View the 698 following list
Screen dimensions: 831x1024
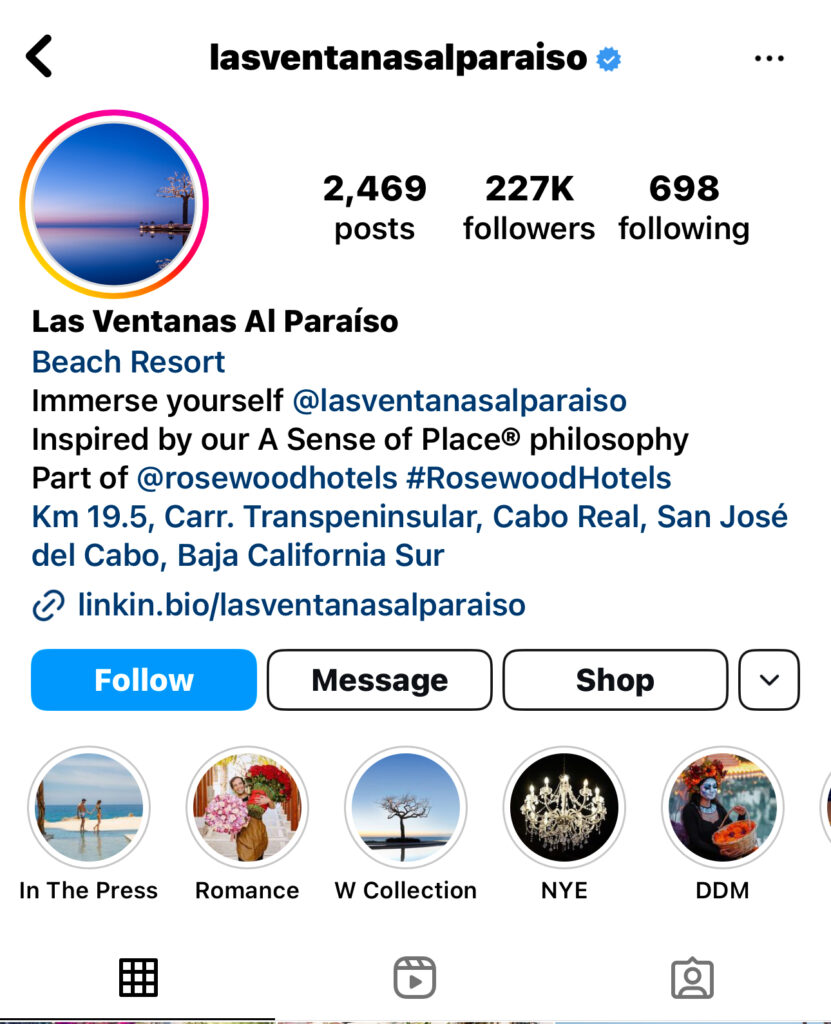click(684, 208)
